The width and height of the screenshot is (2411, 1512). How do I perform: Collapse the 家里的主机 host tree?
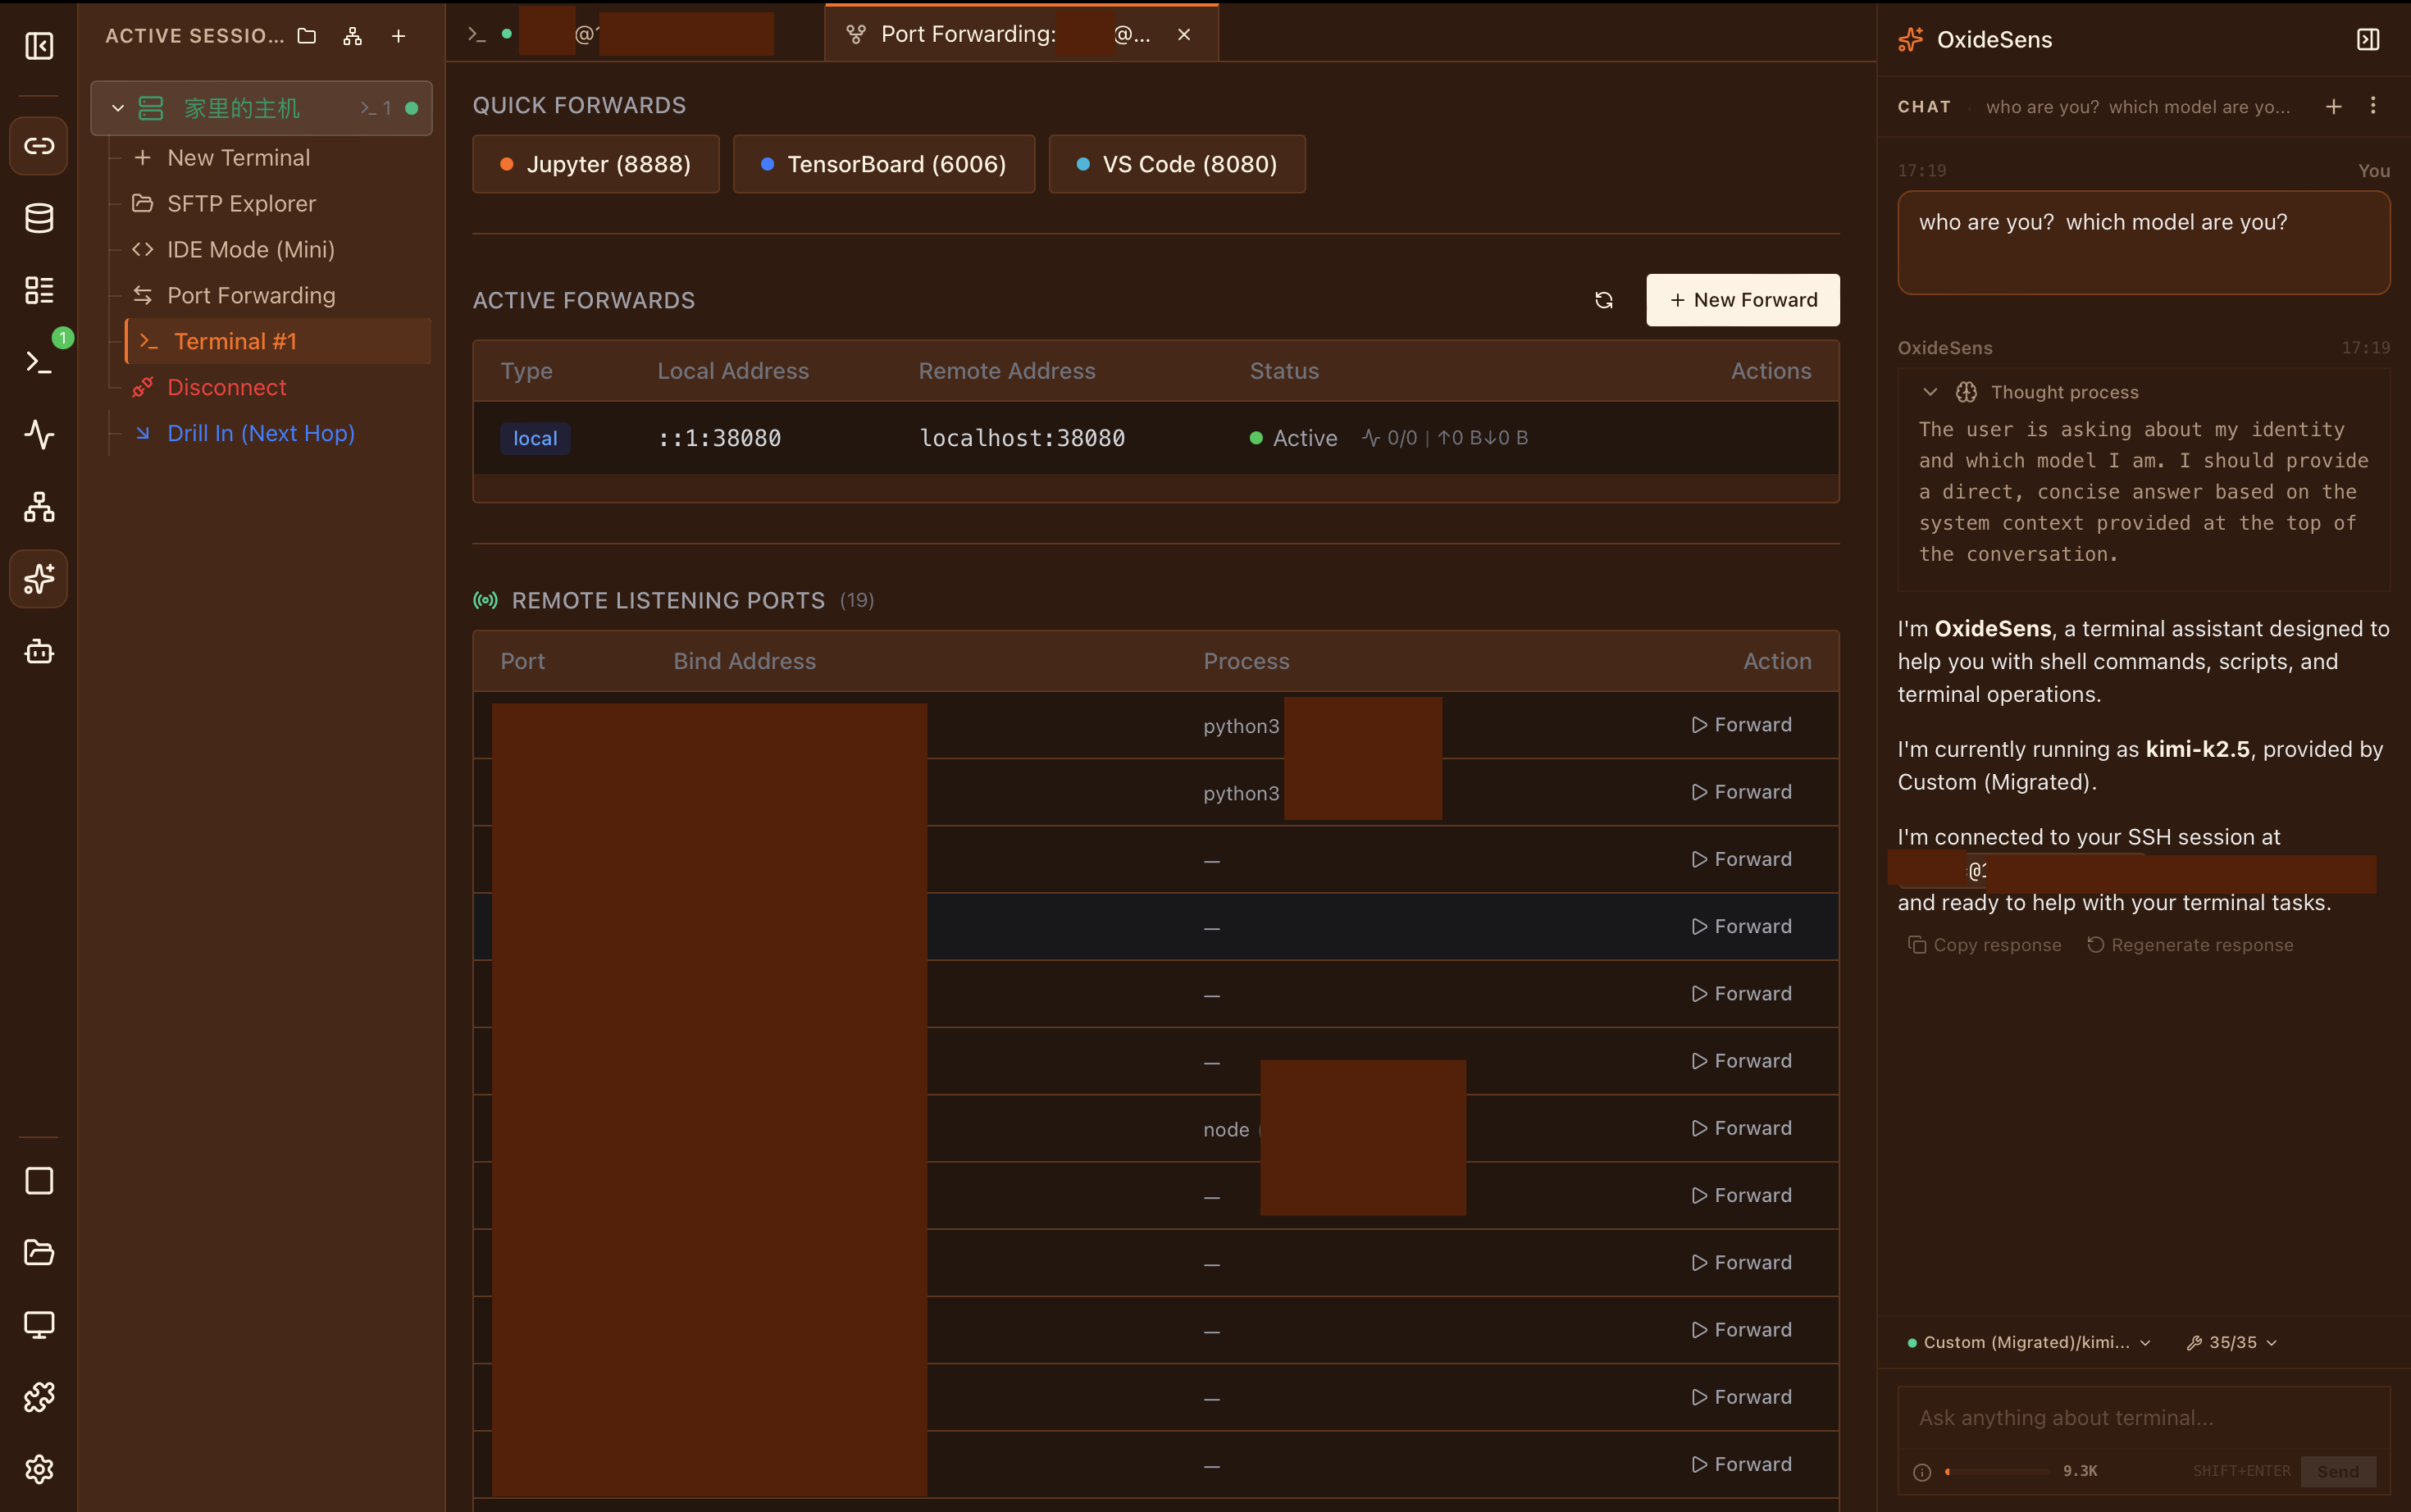(117, 108)
